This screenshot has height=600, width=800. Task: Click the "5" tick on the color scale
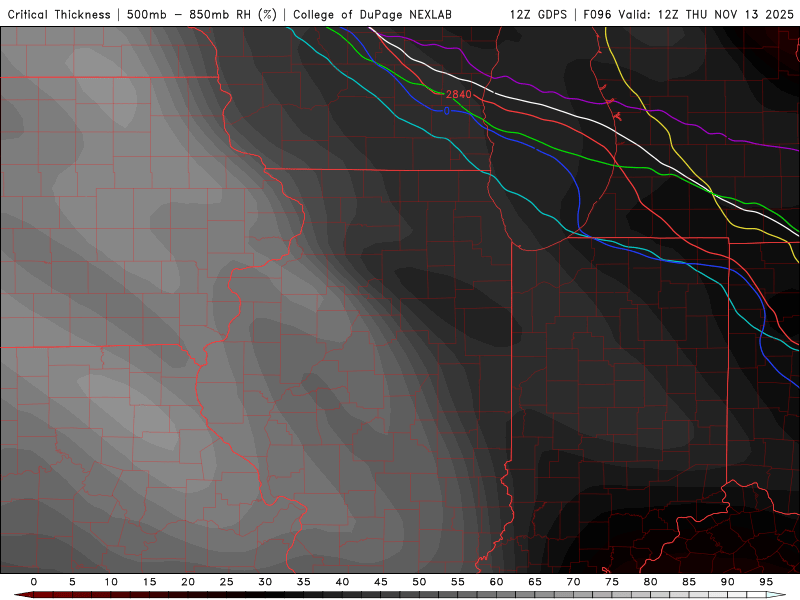[72, 582]
